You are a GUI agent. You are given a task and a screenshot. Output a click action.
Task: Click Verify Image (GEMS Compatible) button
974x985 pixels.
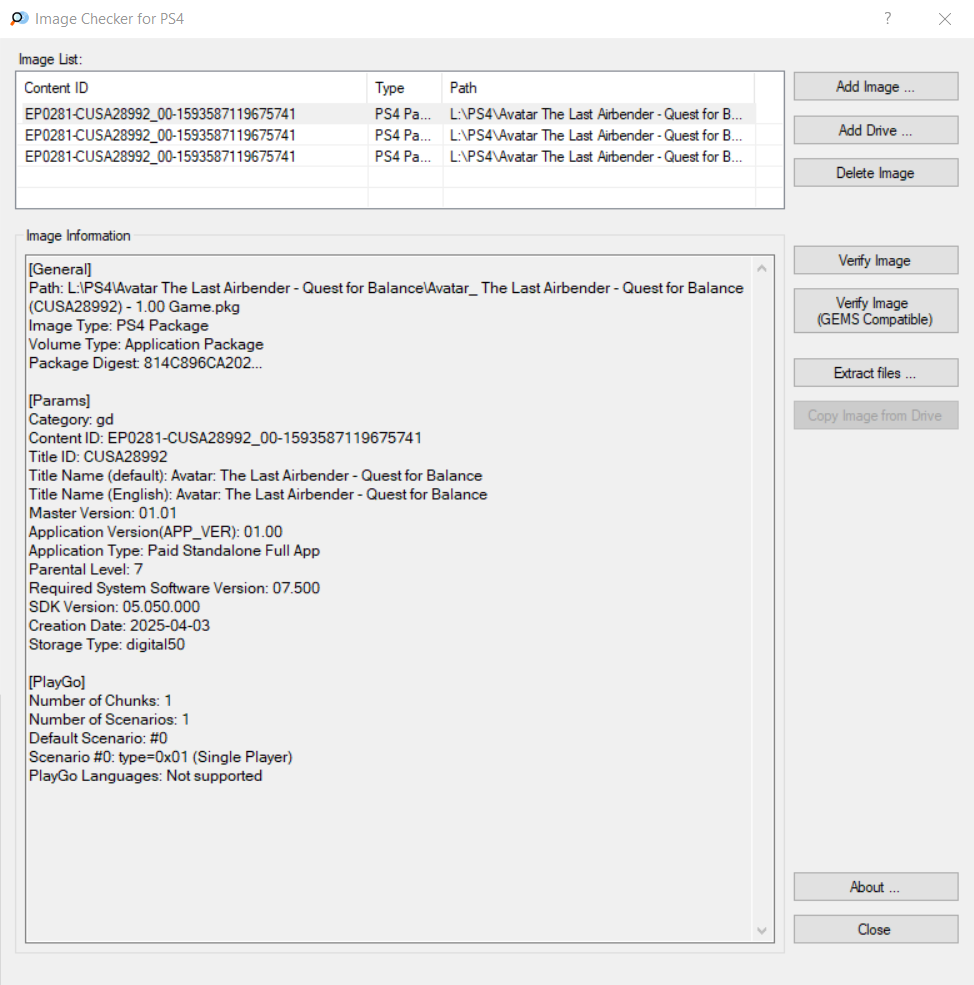coord(875,311)
